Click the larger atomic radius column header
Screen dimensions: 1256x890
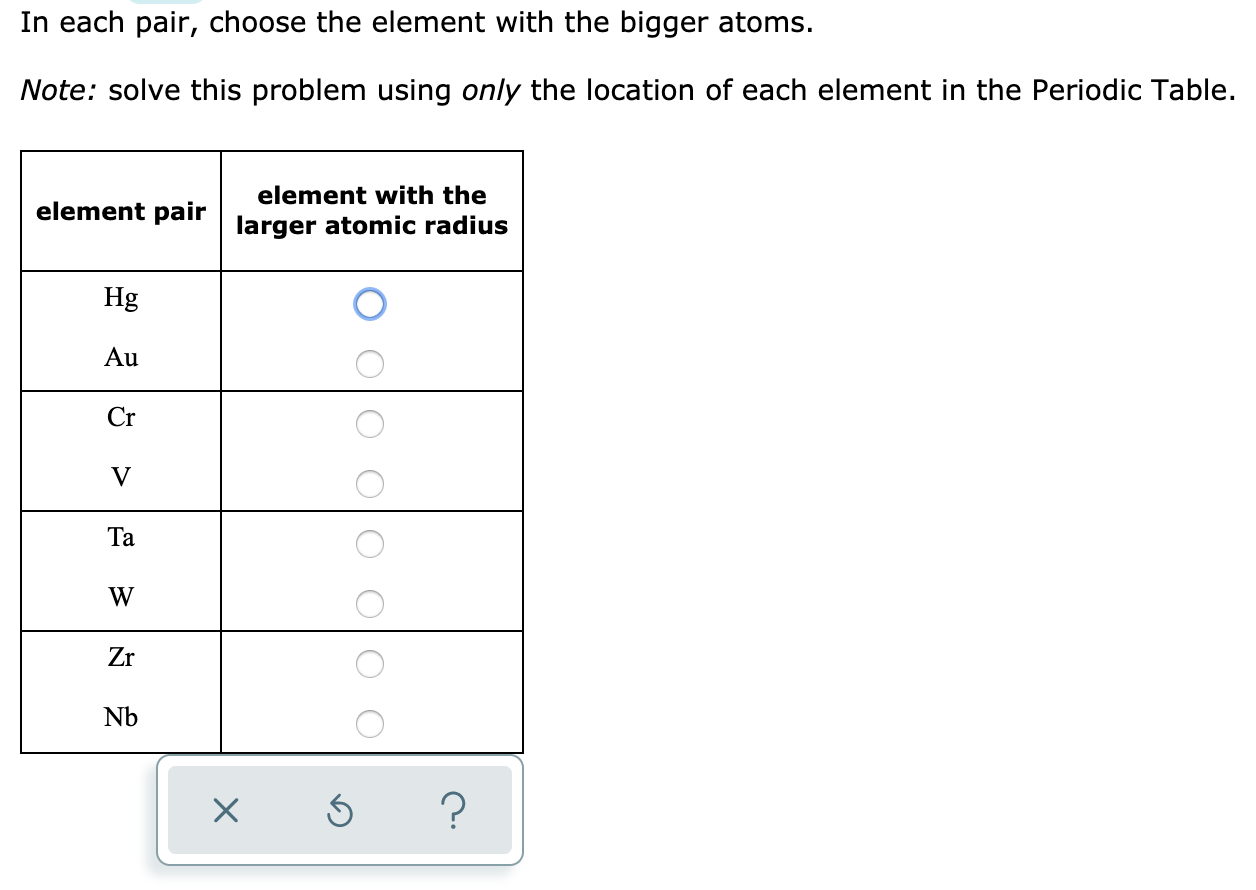371,211
